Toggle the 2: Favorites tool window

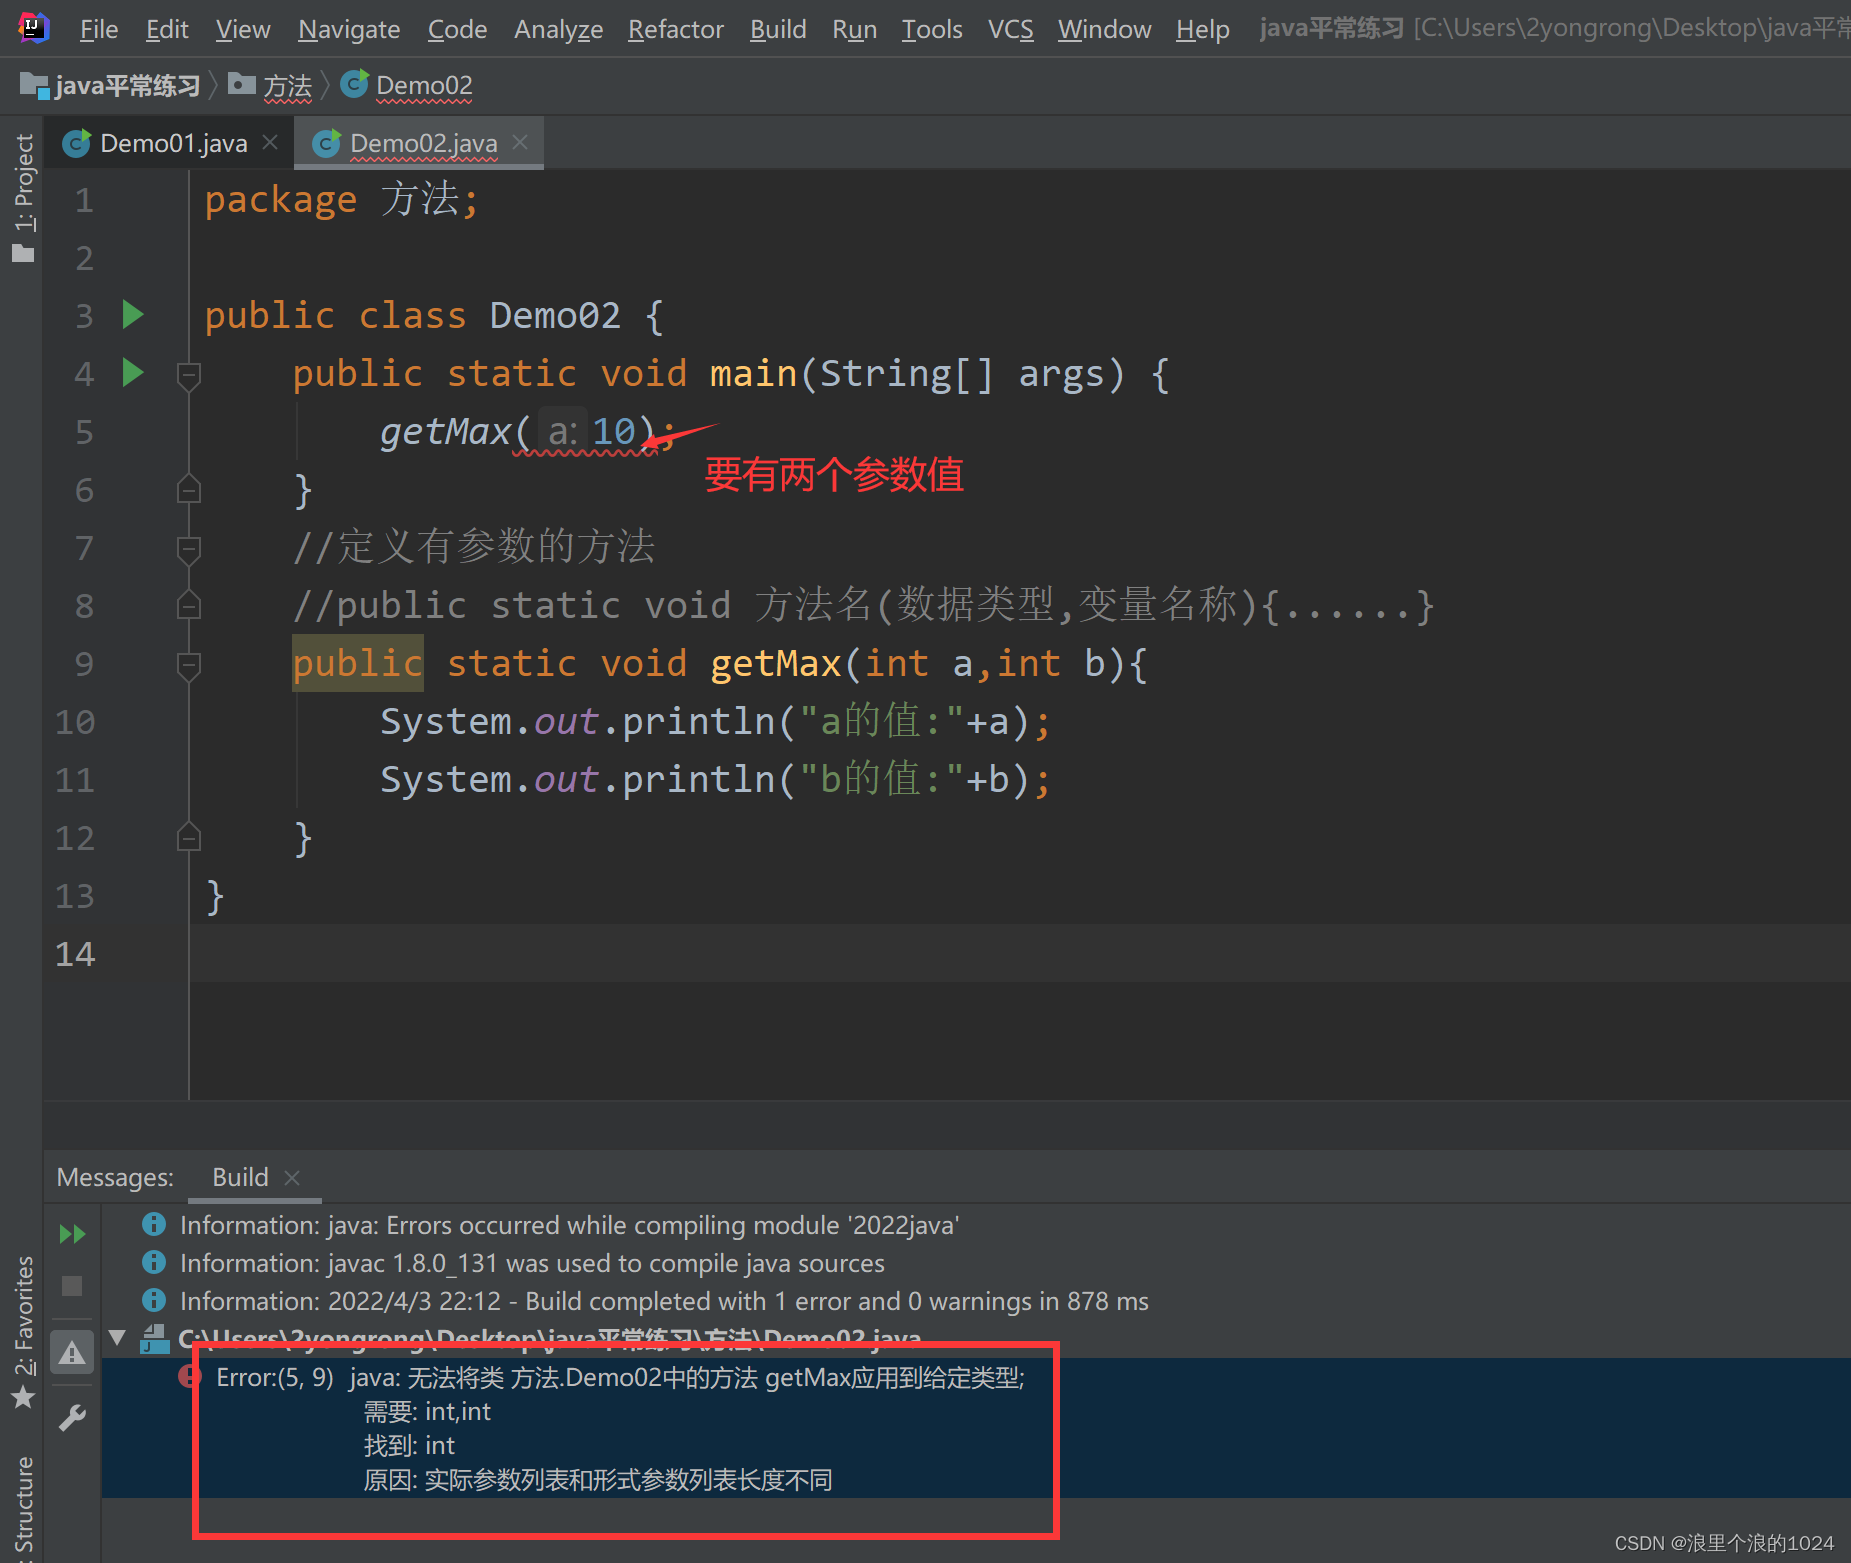coord(25,1310)
